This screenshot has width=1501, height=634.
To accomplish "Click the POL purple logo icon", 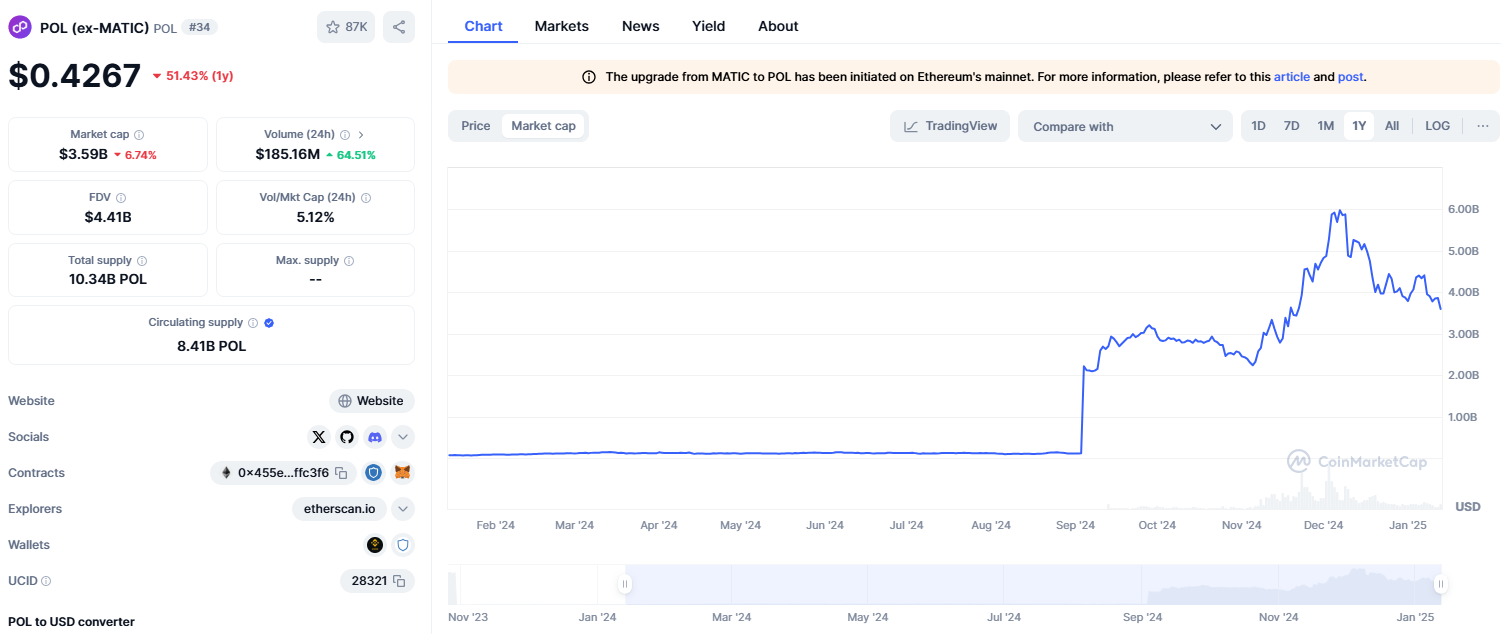I will click(x=20, y=27).
